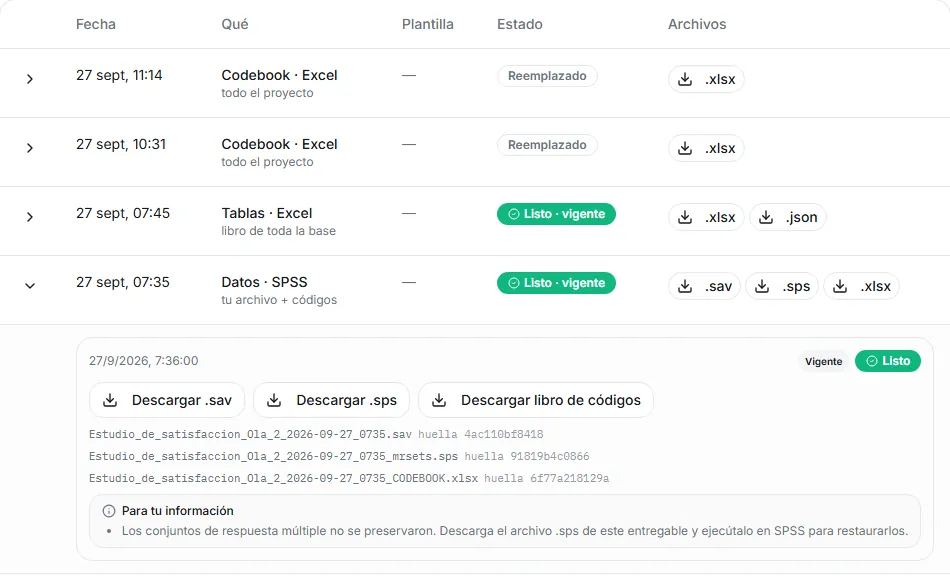
Task: Click the date 27 sept, 07:35
Action: pos(123,282)
